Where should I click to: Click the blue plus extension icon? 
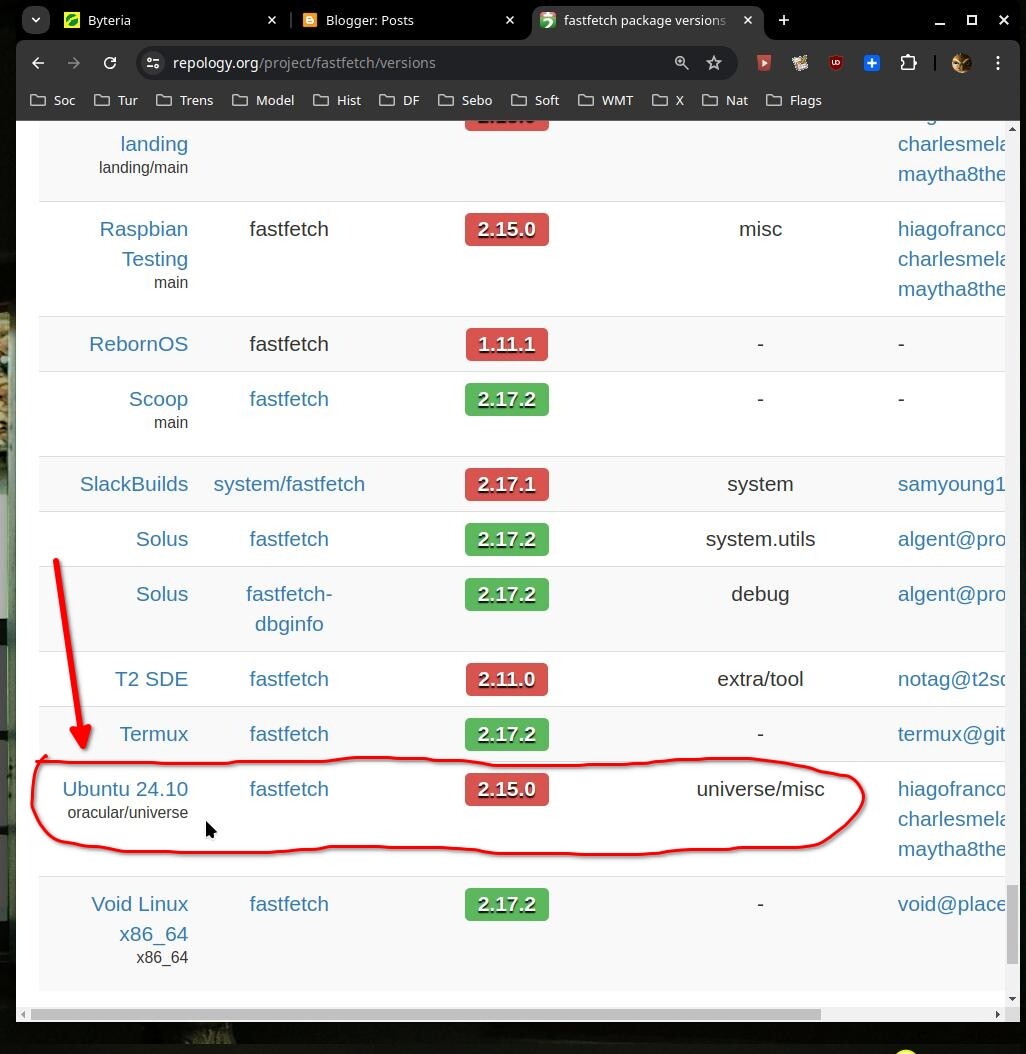(871, 63)
